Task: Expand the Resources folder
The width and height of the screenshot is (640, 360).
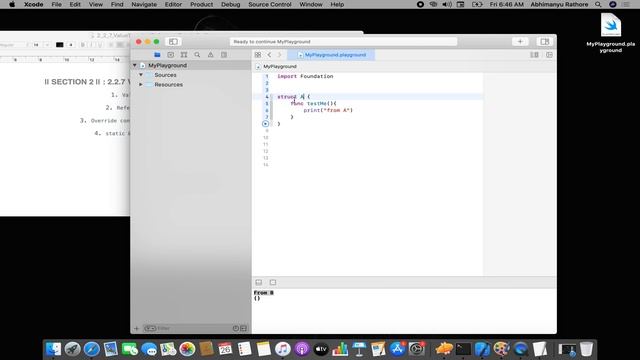Action: [x=141, y=84]
